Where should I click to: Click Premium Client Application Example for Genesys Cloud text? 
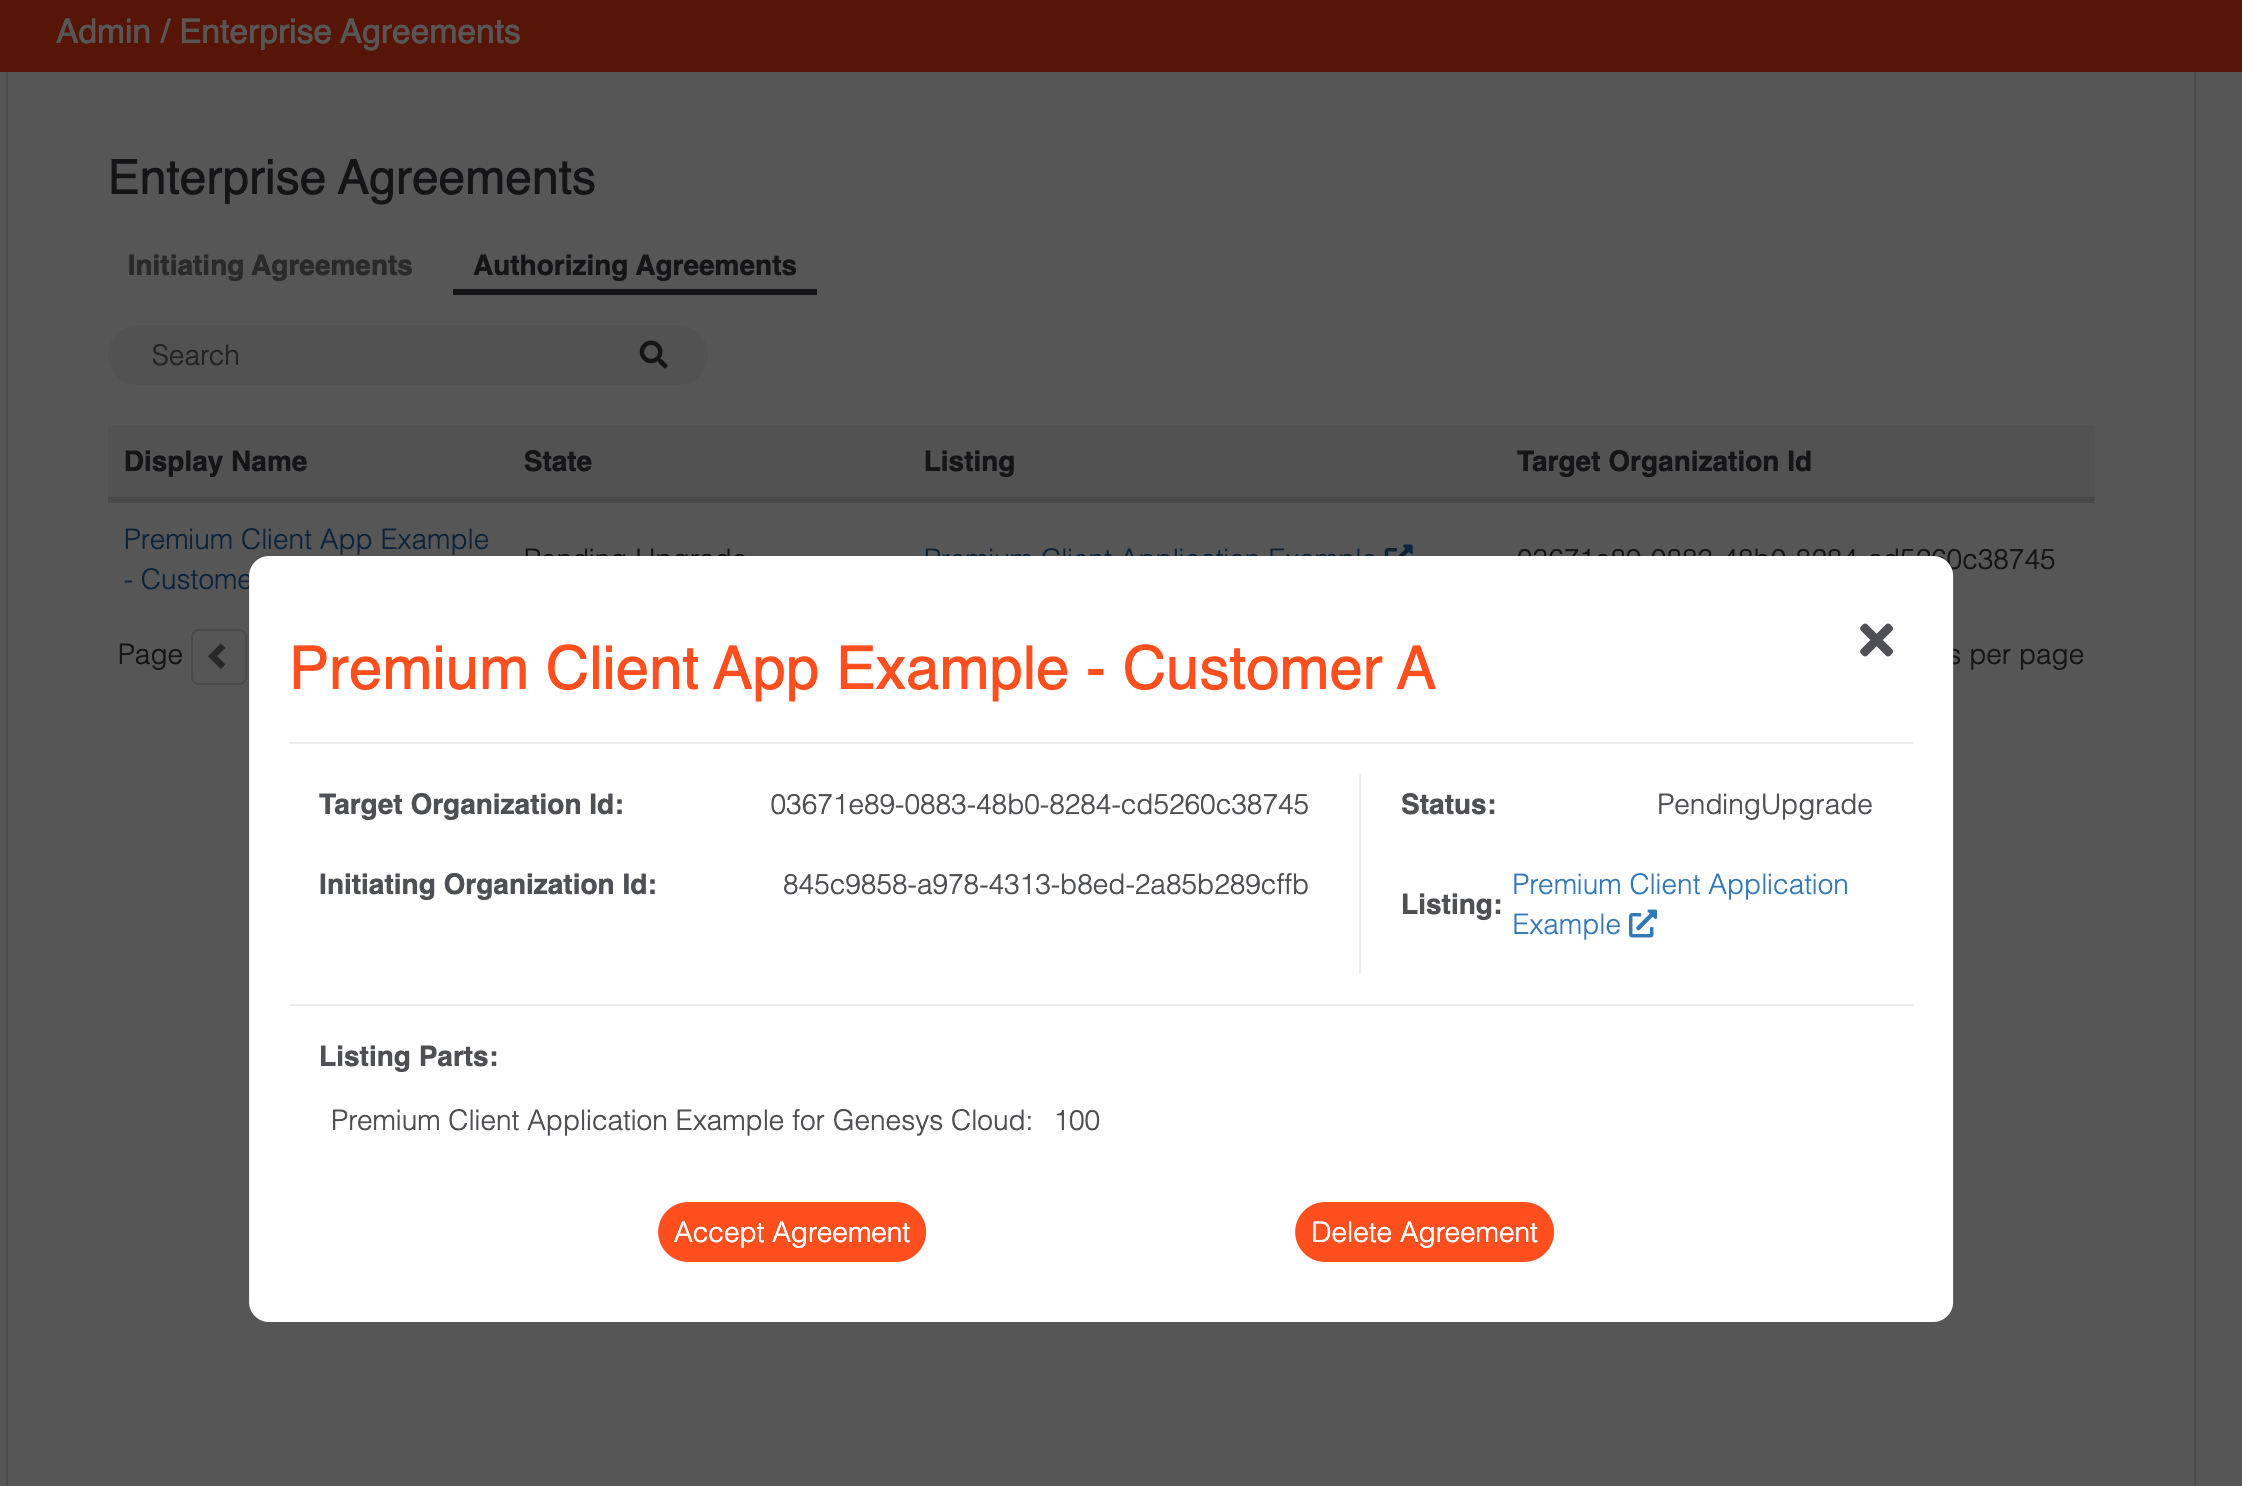coord(681,1120)
